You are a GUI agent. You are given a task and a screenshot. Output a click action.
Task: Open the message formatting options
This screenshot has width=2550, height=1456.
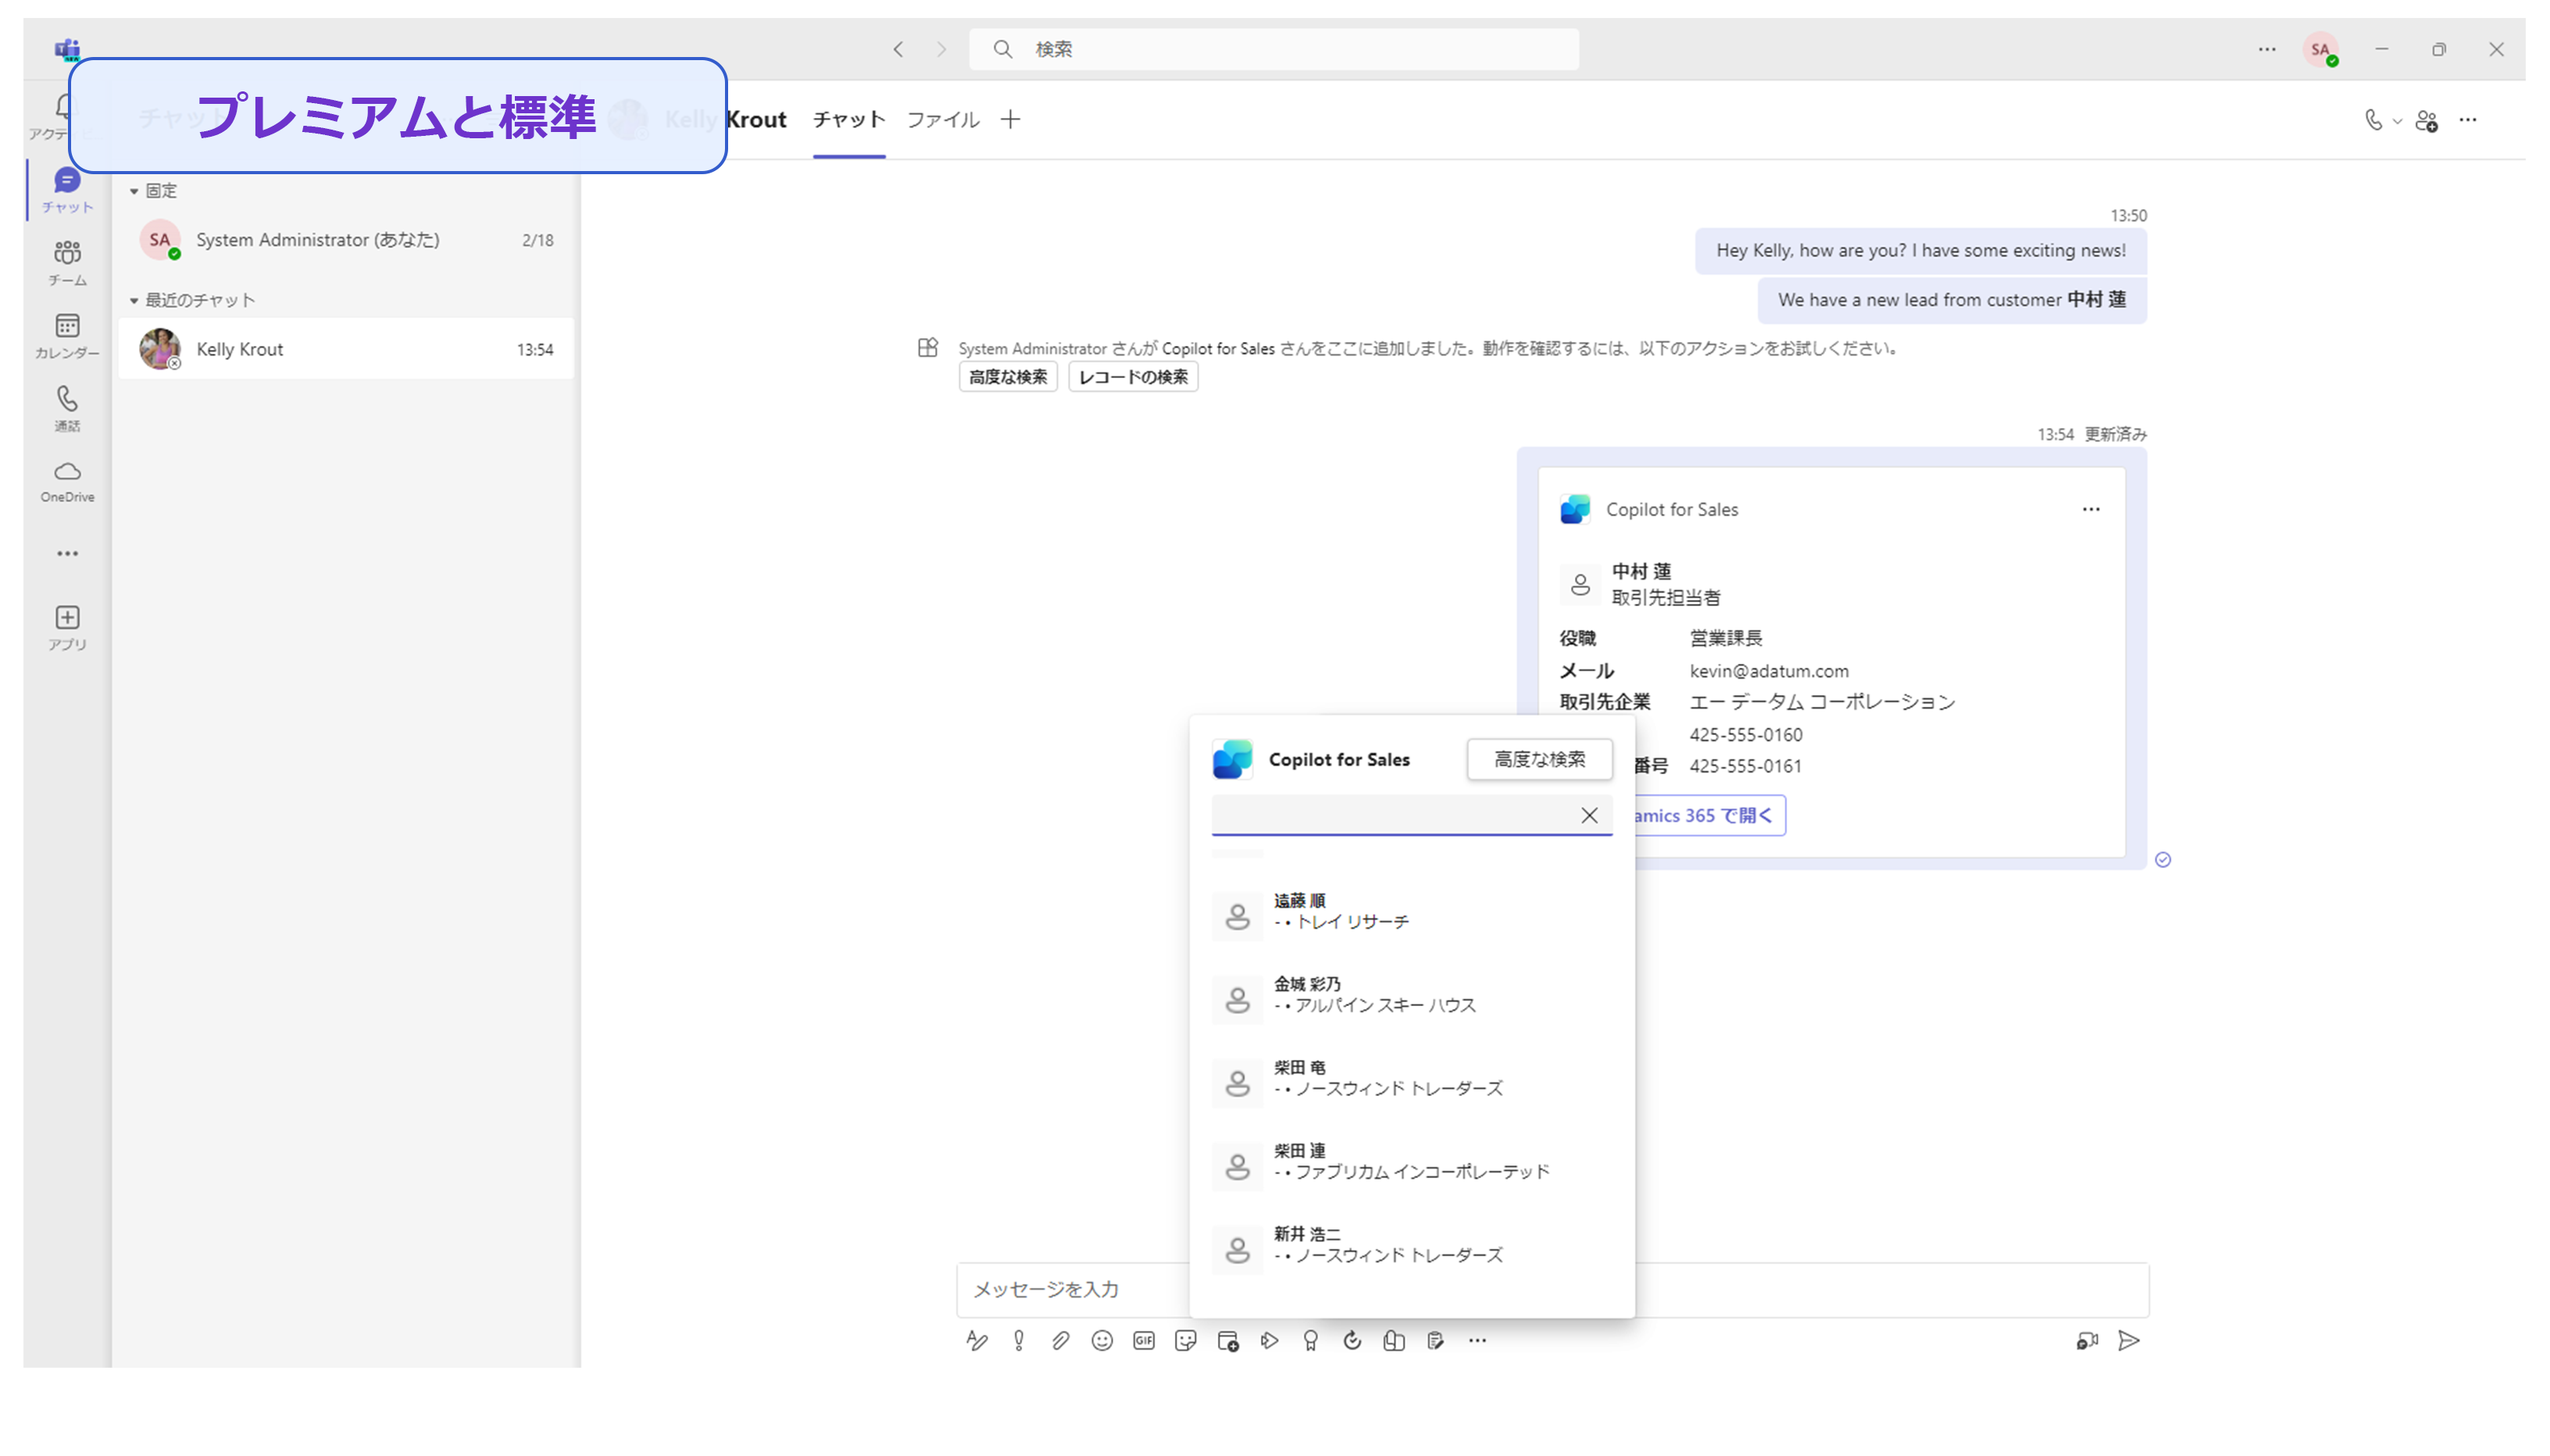coord(977,1340)
